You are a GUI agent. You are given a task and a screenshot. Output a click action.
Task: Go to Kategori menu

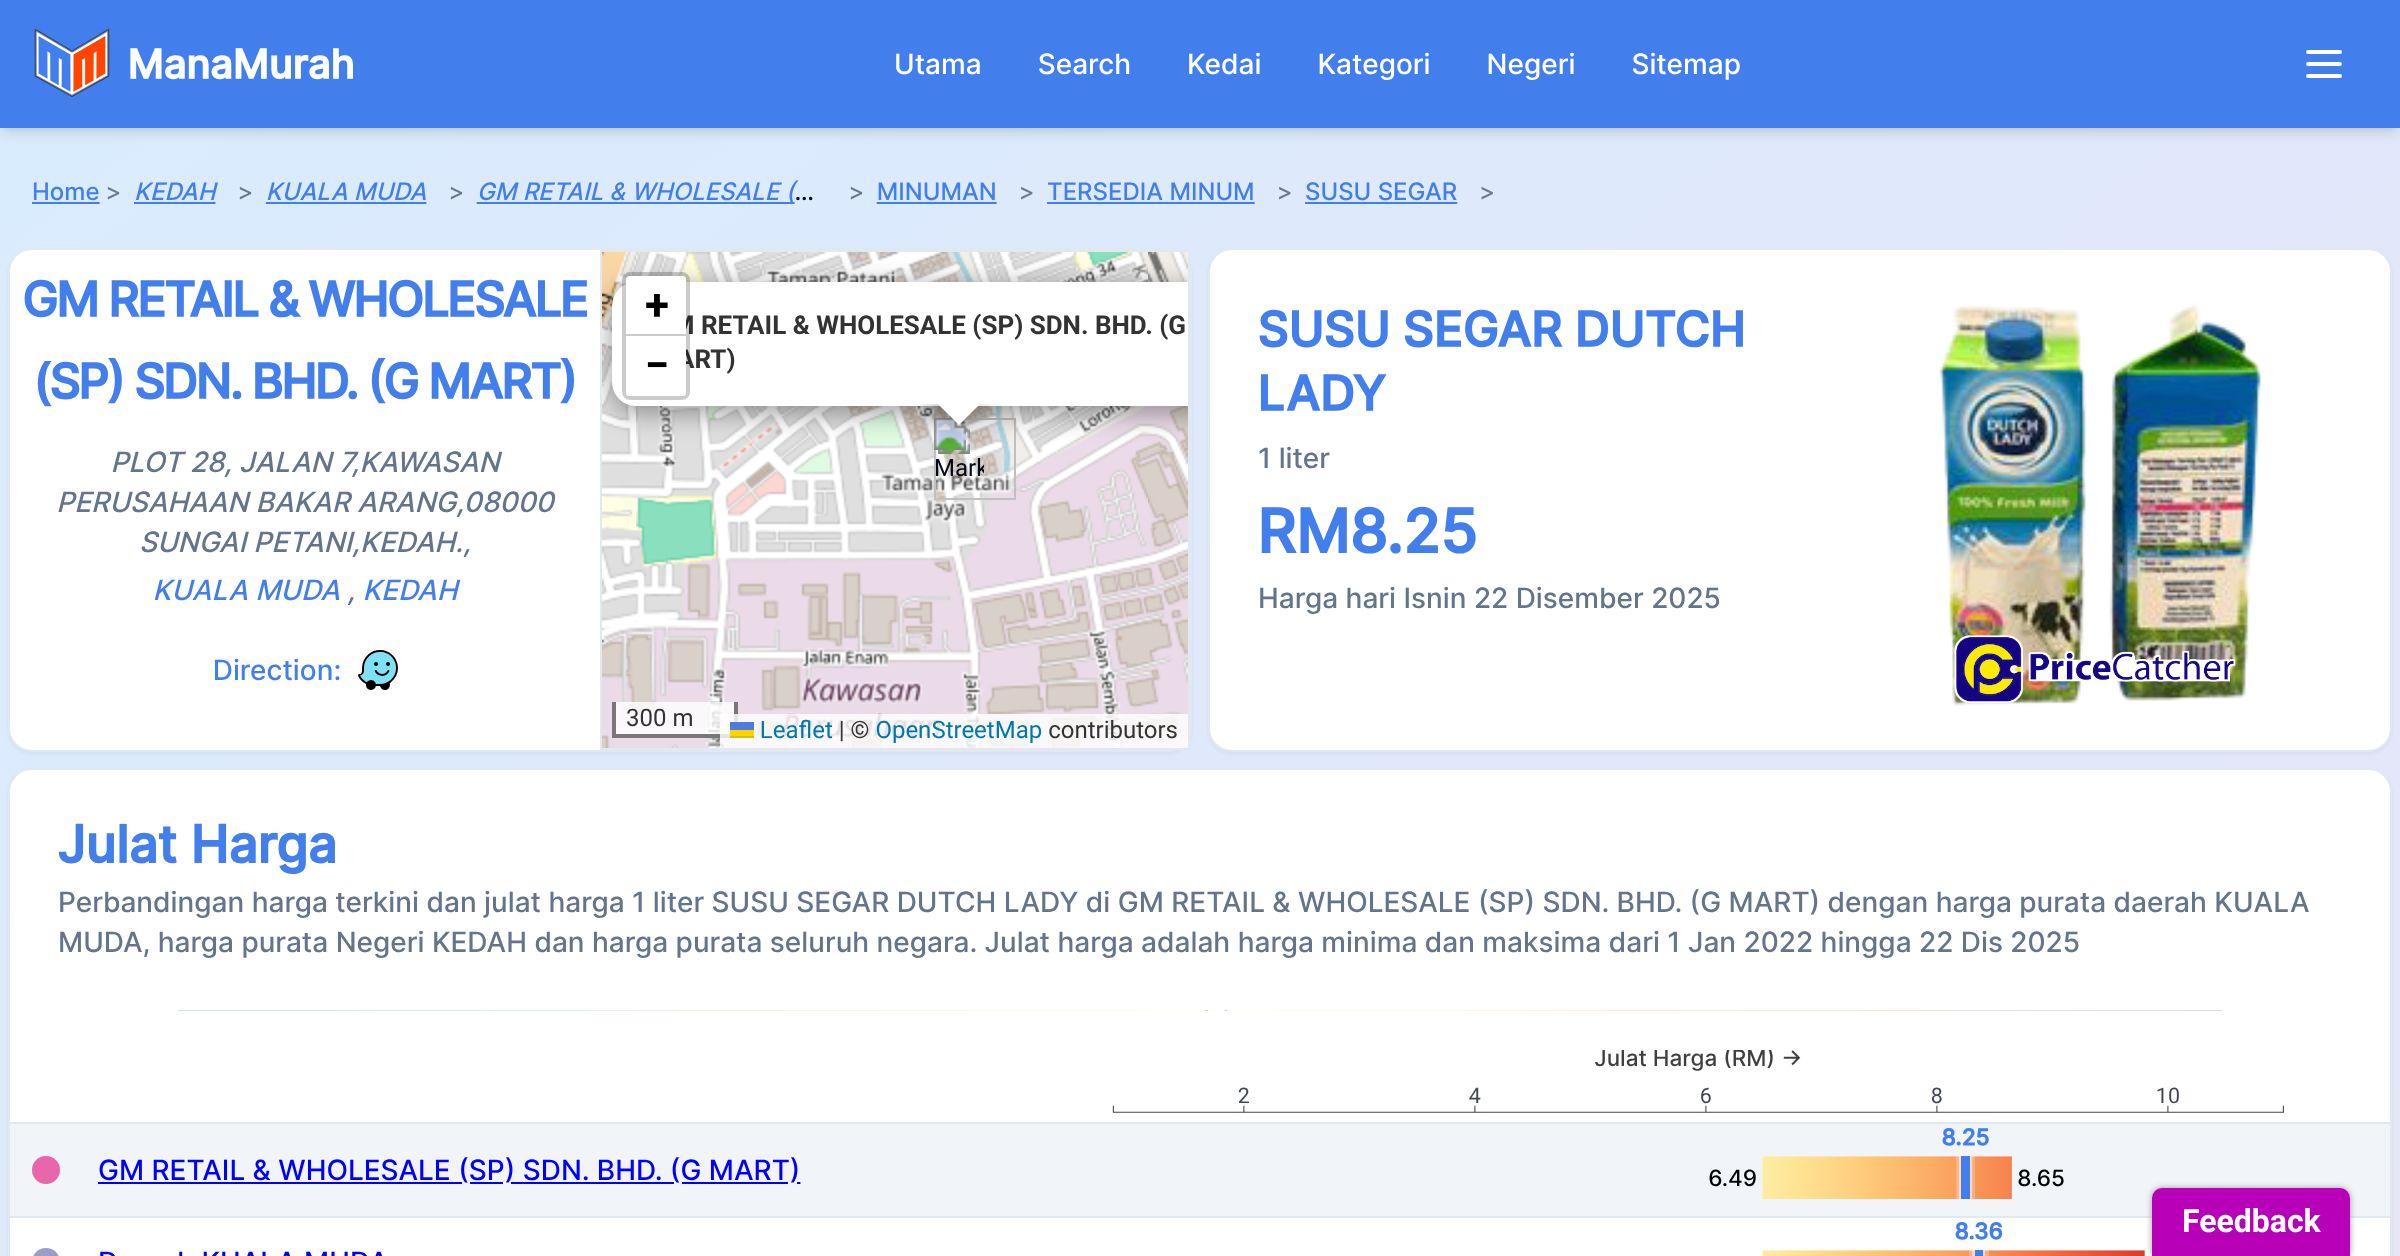pyautogui.click(x=1373, y=64)
